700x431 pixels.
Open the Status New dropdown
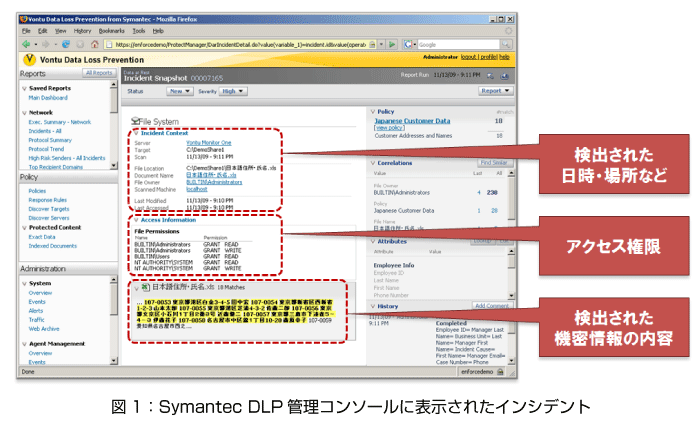179,91
